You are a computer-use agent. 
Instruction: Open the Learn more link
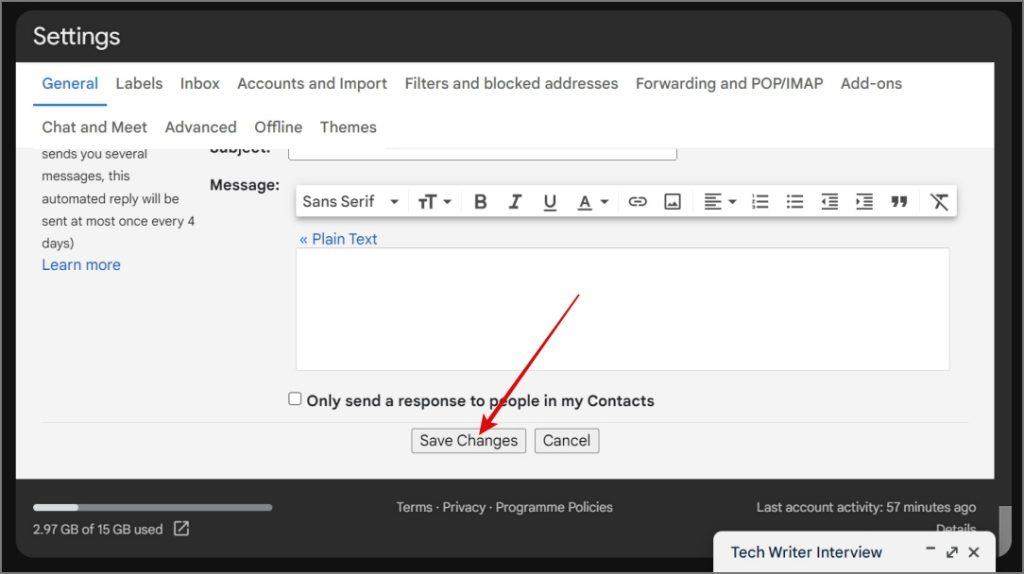81,264
